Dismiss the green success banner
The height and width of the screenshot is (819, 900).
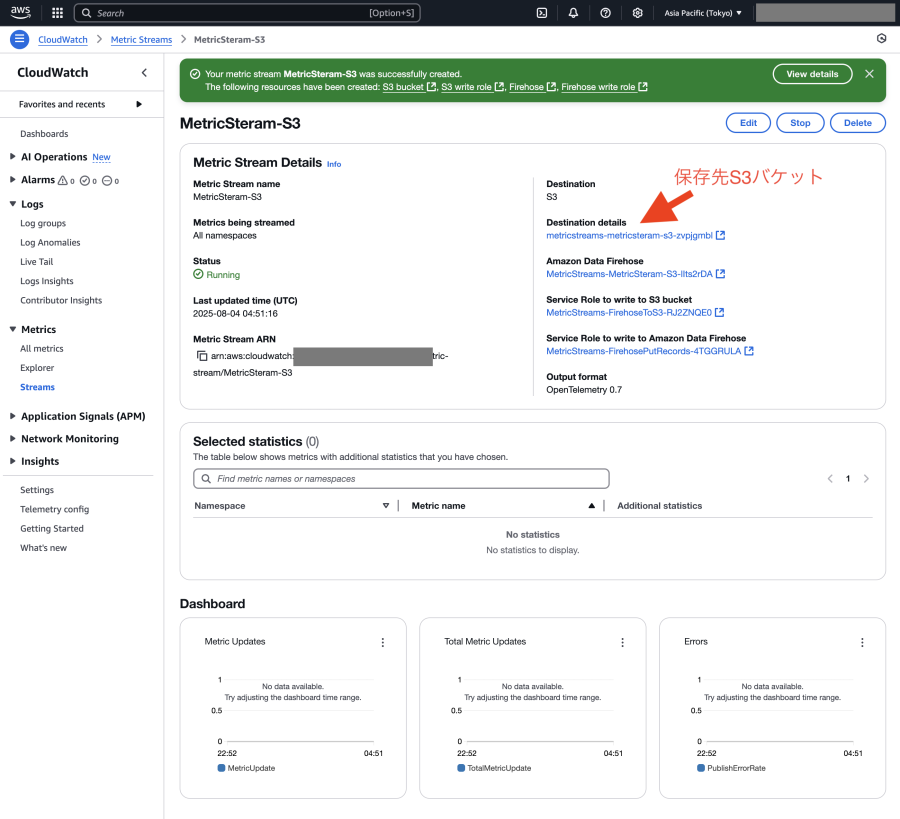click(x=870, y=73)
